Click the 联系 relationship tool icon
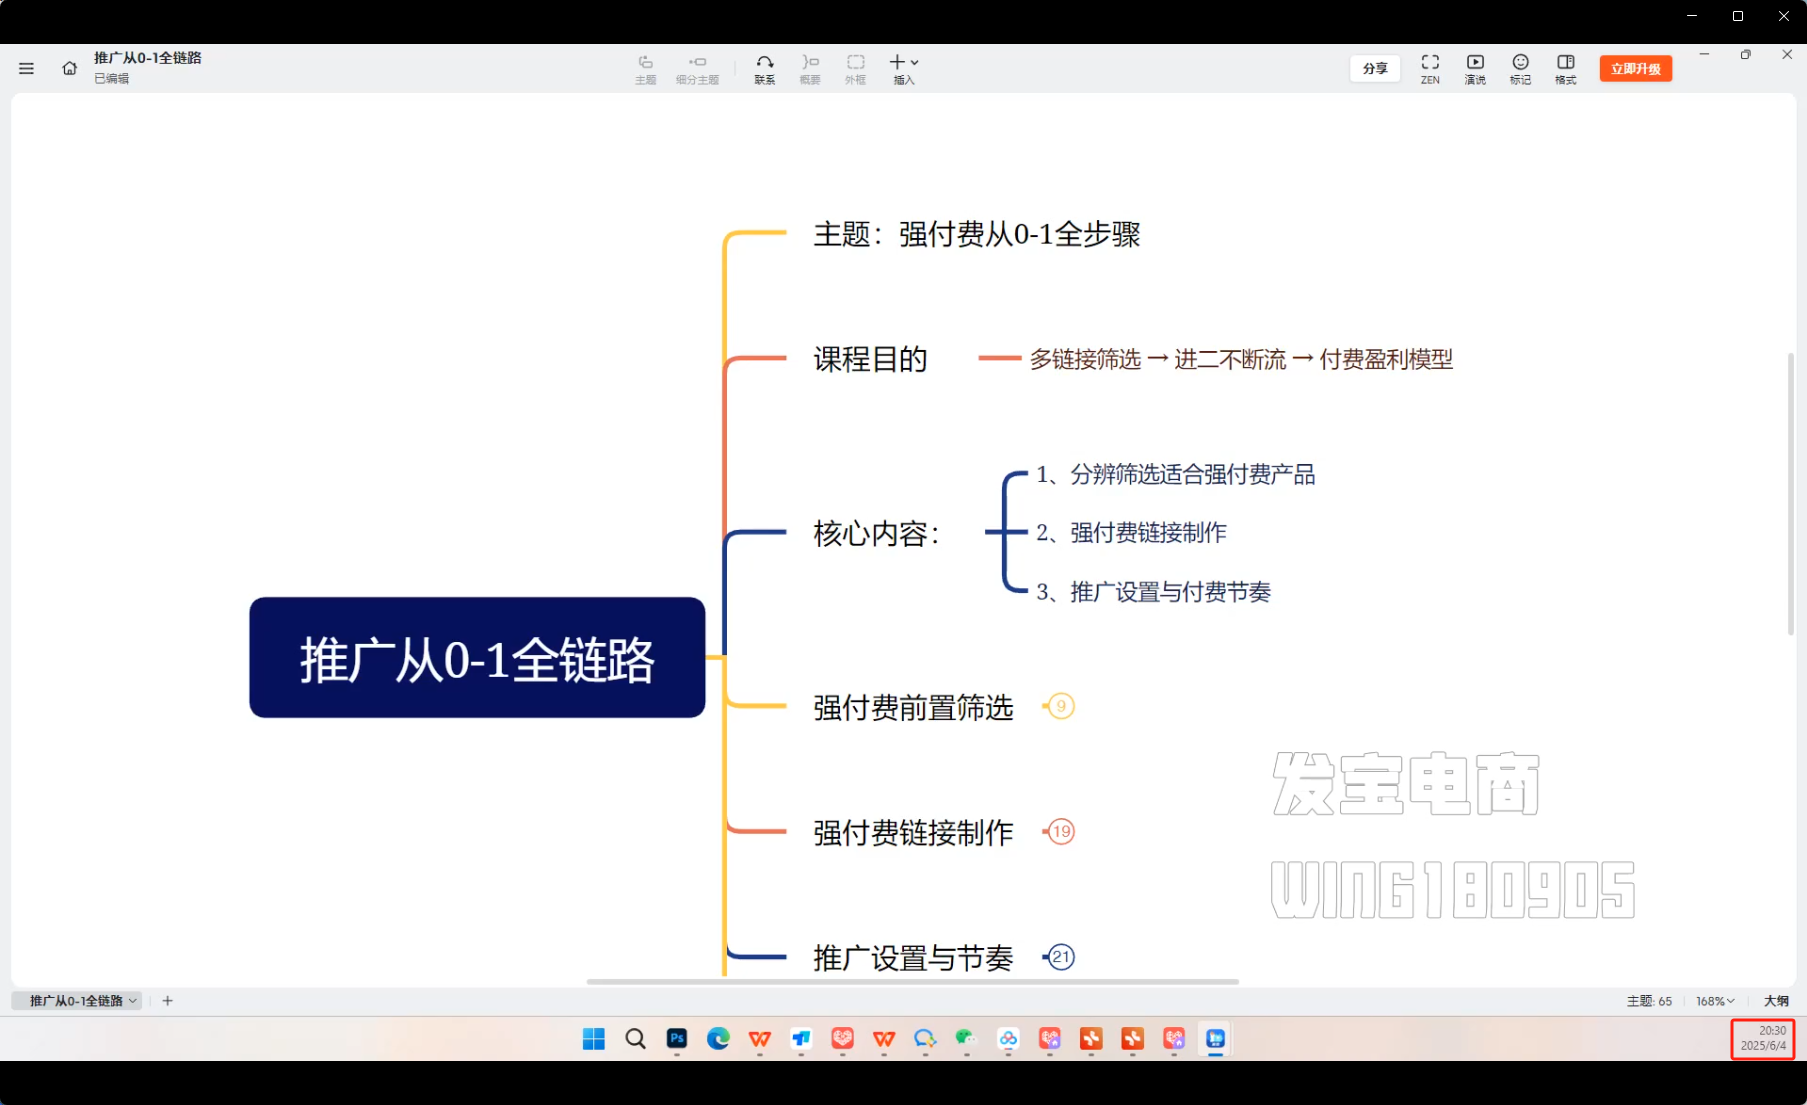1807x1105 pixels. click(764, 68)
